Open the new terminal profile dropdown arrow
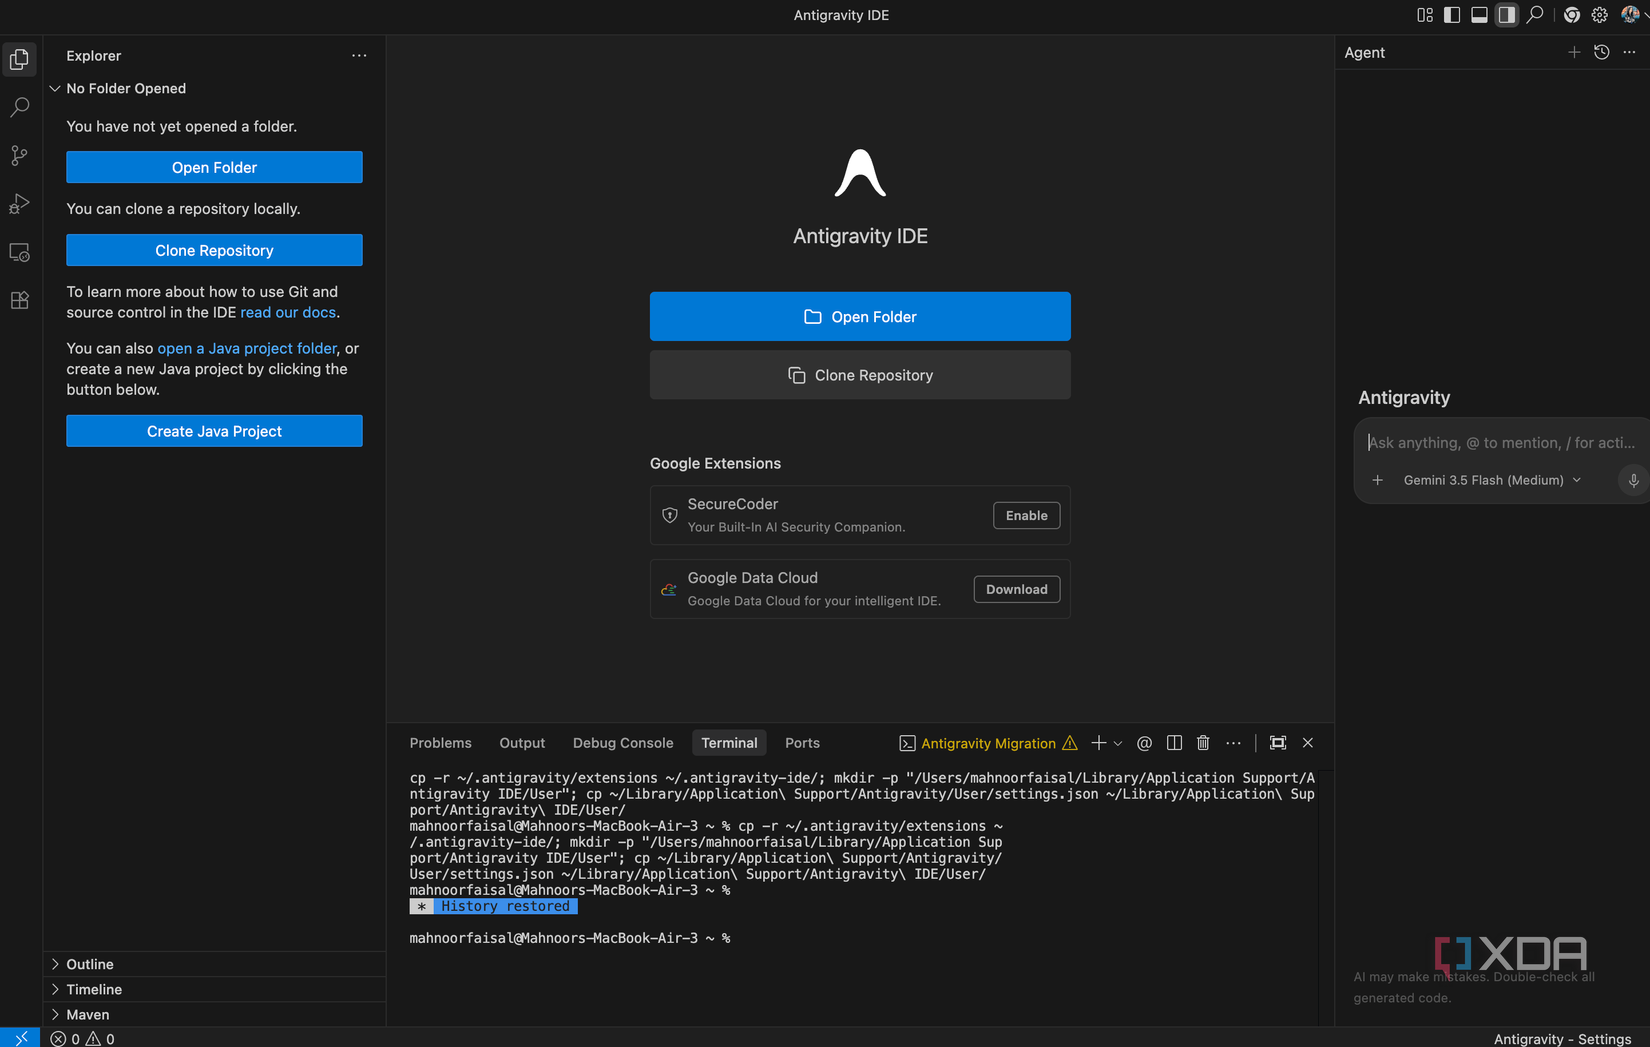The height and width of the screenshot is (1047, 1650). point(1118,743)
